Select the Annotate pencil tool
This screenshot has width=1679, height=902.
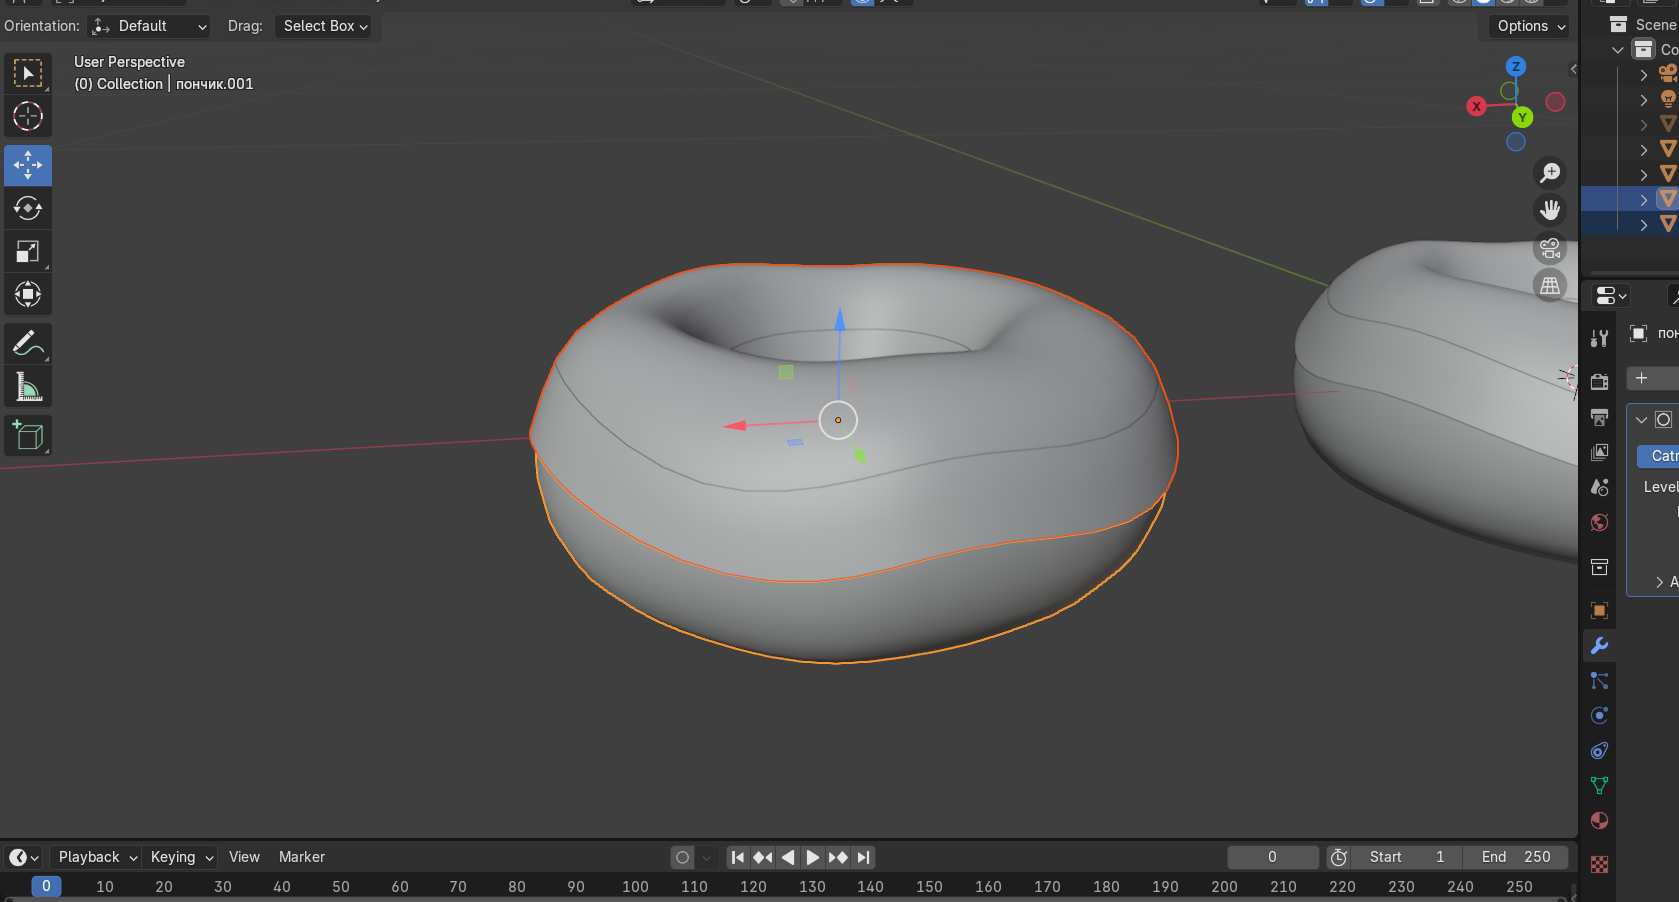tap(28, 344)
